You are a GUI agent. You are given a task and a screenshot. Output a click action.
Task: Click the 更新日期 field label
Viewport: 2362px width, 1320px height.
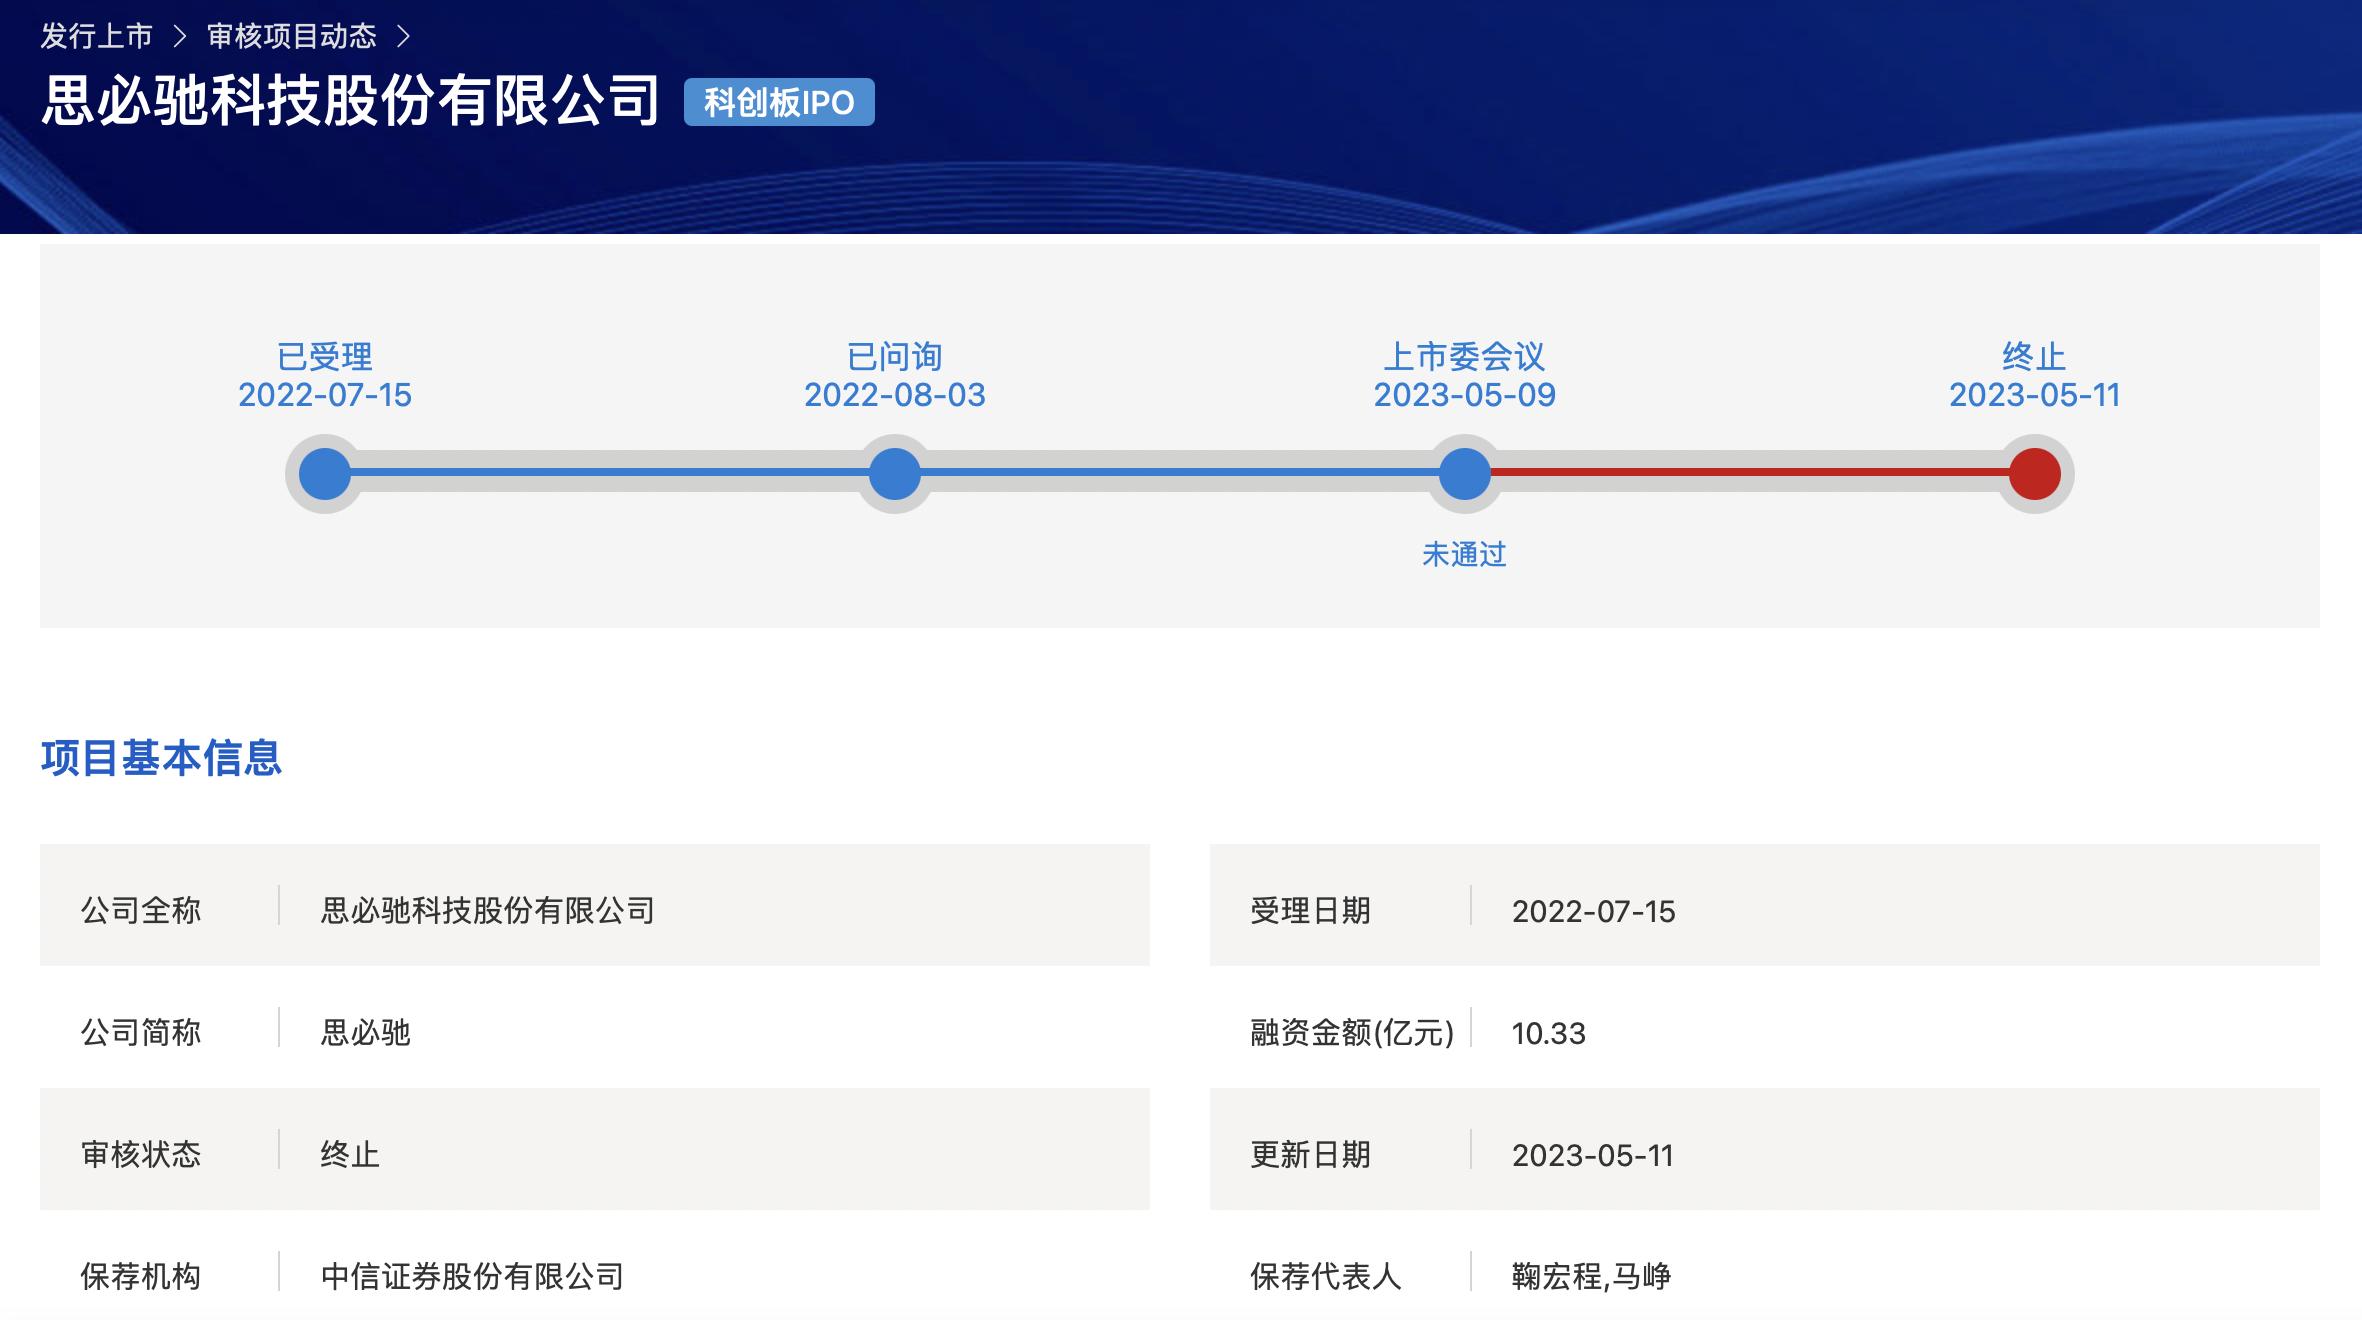tap(1311, 1155)
